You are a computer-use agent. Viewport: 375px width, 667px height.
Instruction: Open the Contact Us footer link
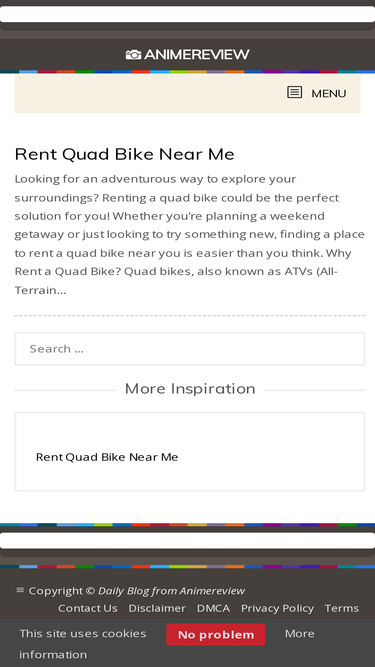[x=88, y=608]
